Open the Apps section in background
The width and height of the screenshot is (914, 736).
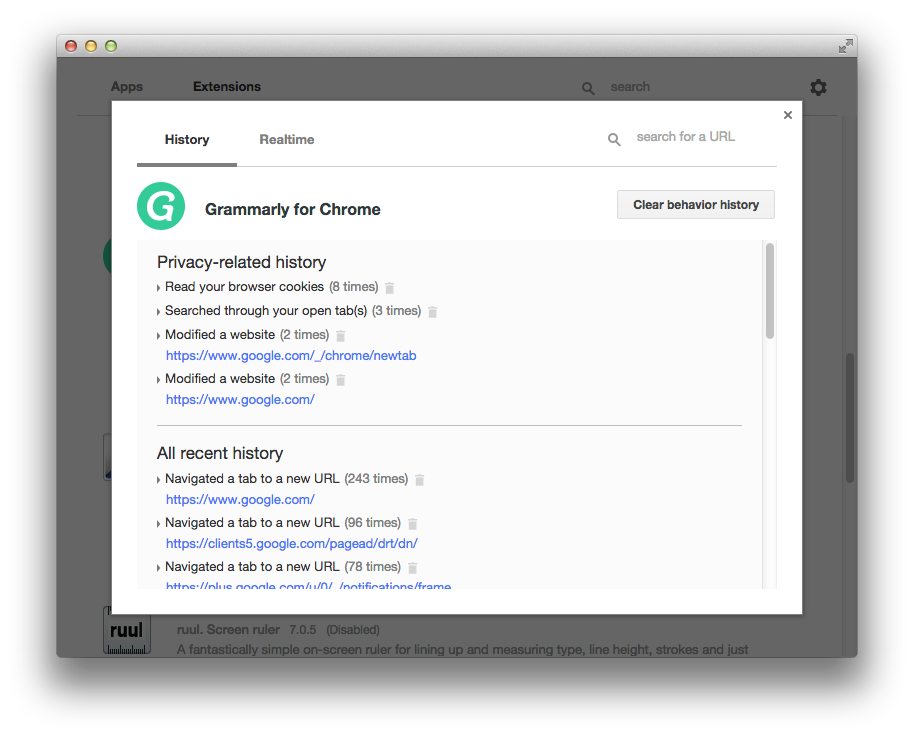127,87
